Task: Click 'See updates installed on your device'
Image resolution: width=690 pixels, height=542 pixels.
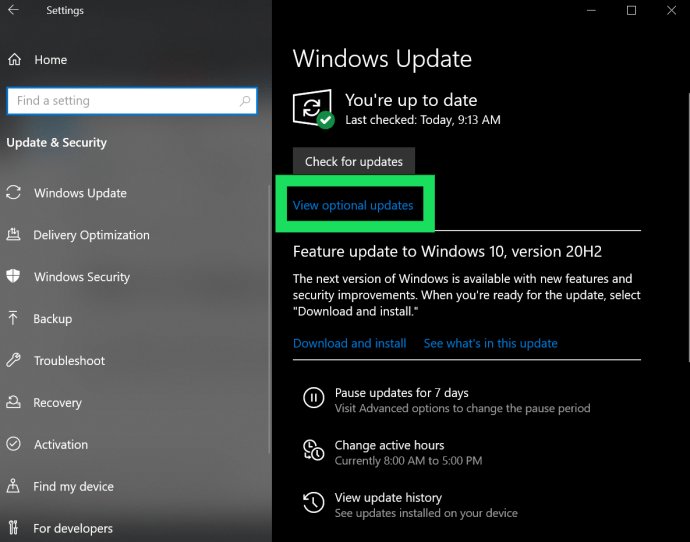Action: (x=426, y=513)
